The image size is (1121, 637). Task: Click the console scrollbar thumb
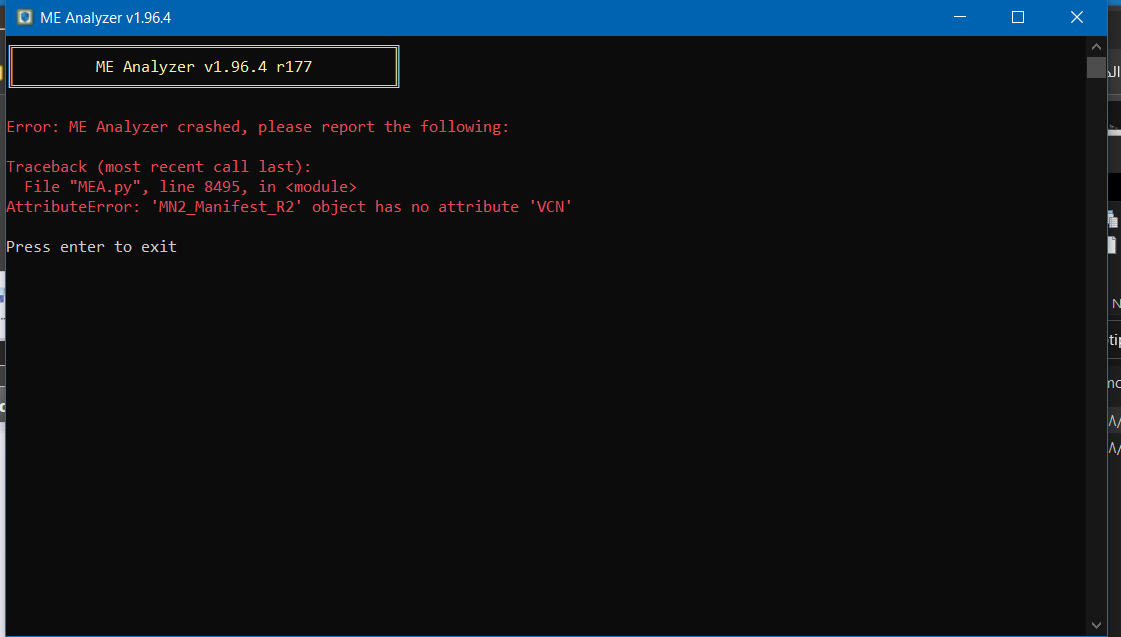(x=1096, y=67)
